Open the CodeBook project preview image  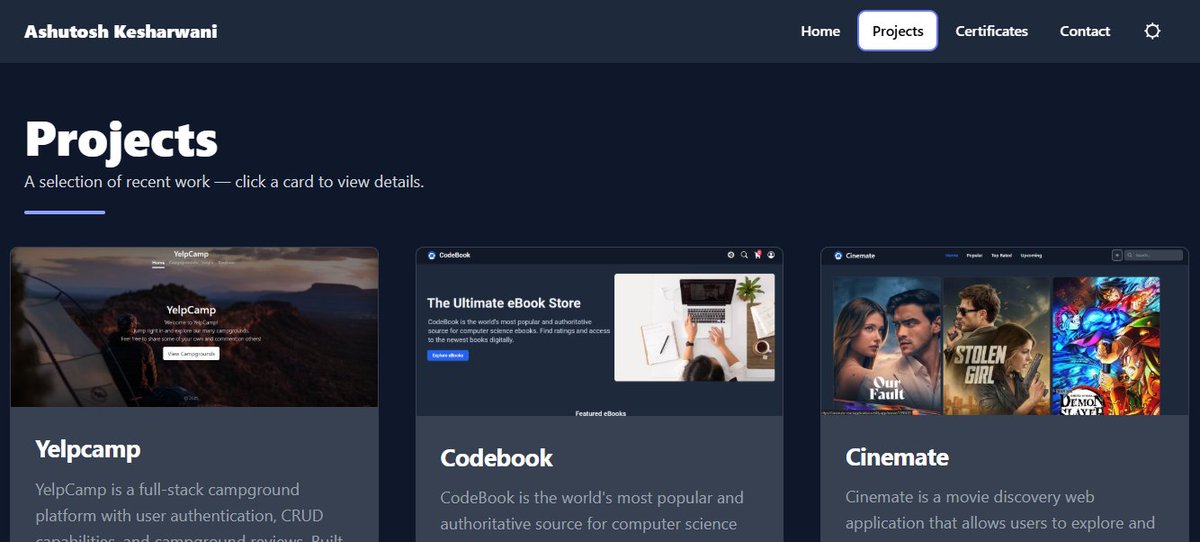[x=599, y=331]
